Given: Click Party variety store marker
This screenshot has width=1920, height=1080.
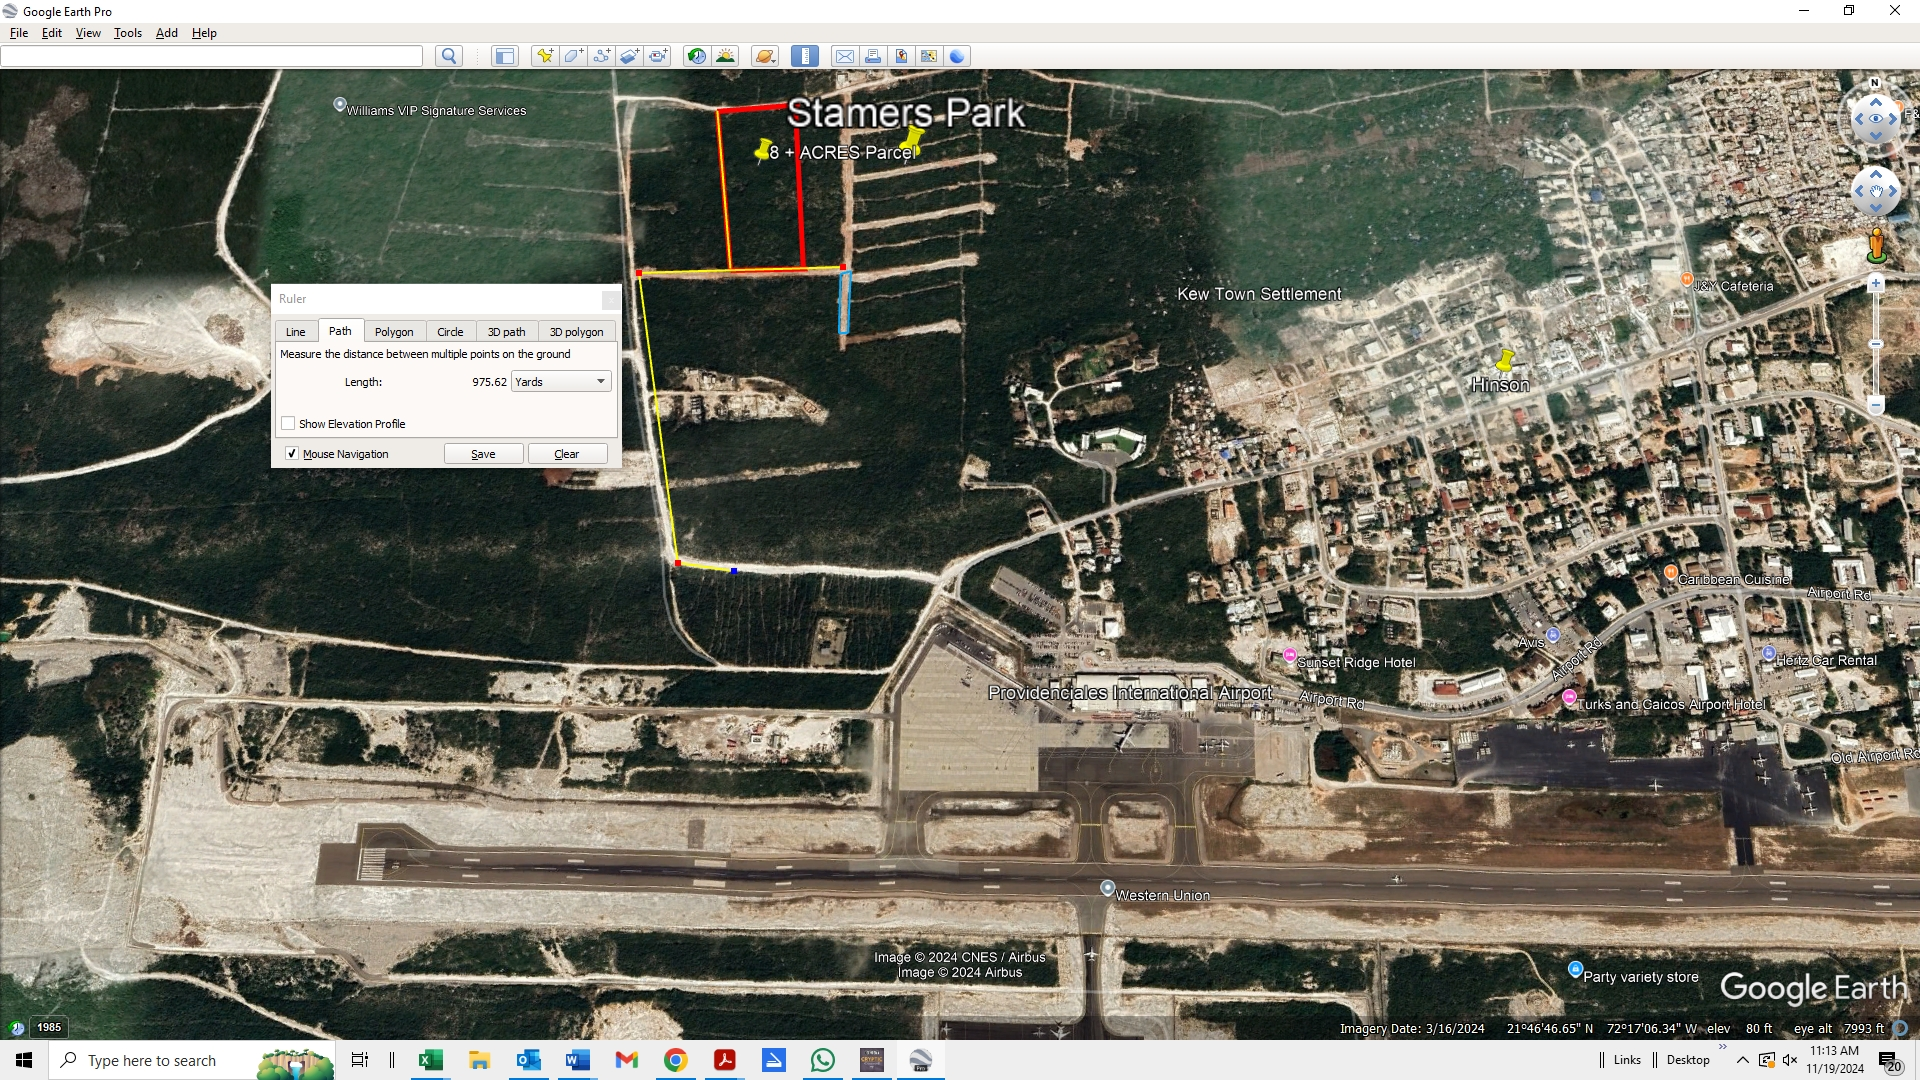Looking at the screenshot, I should click(x=1575, y=969).
